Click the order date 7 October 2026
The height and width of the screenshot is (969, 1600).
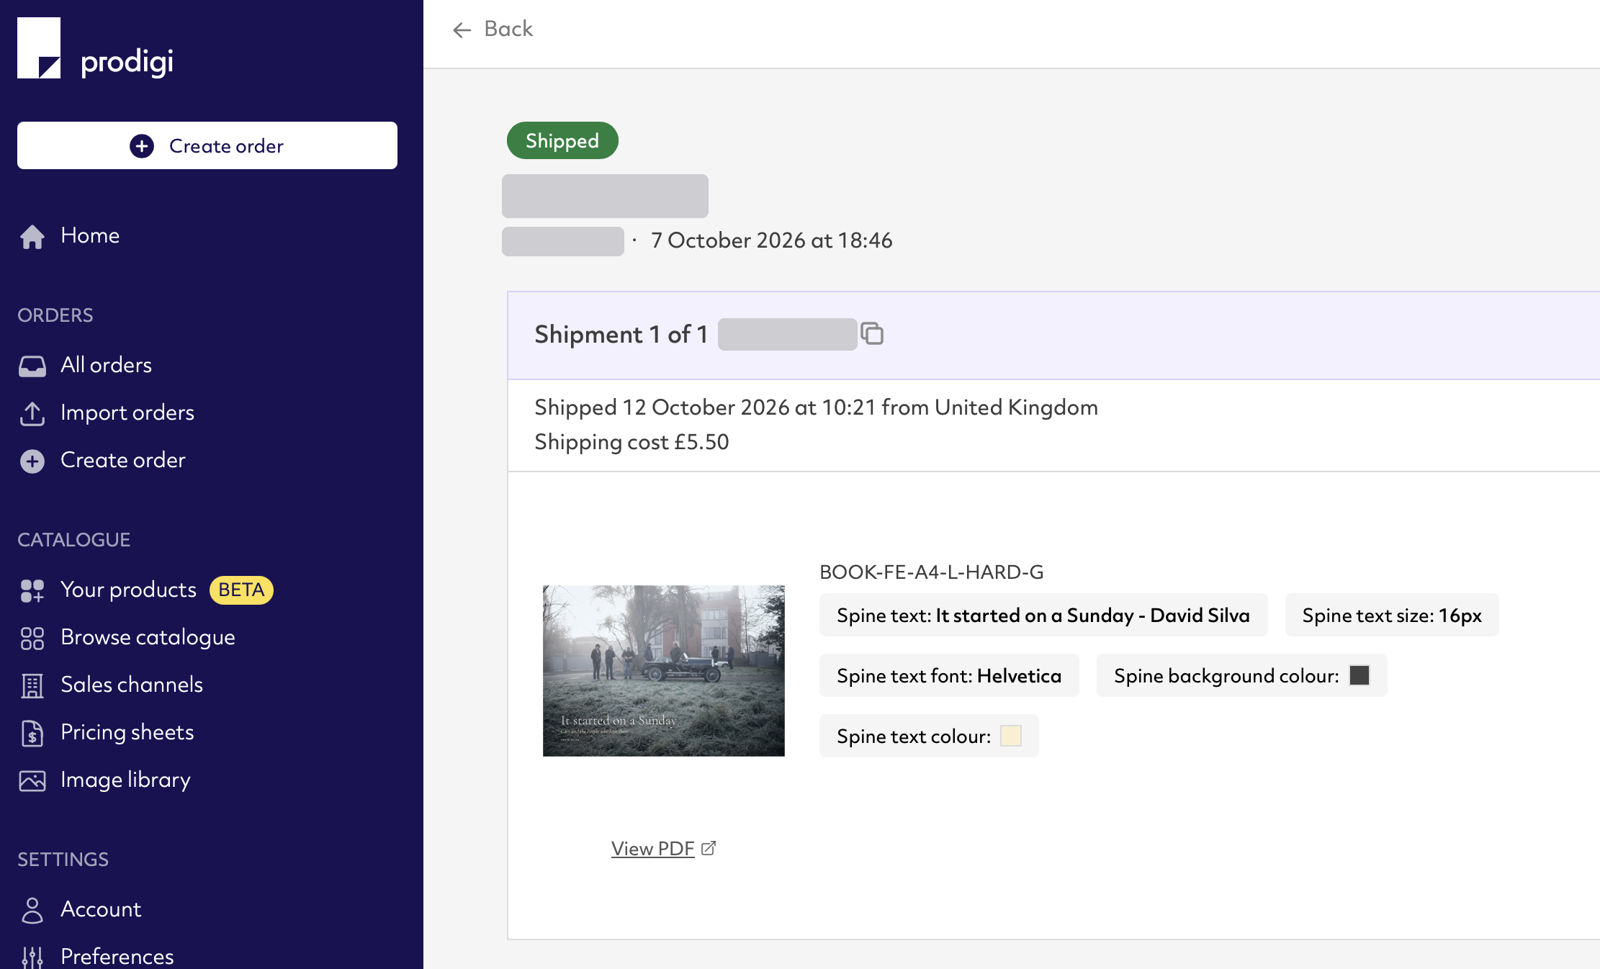click(771, 240)
